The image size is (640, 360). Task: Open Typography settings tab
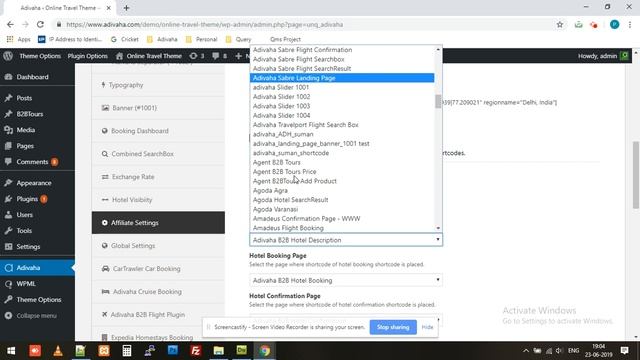[158, 85]
